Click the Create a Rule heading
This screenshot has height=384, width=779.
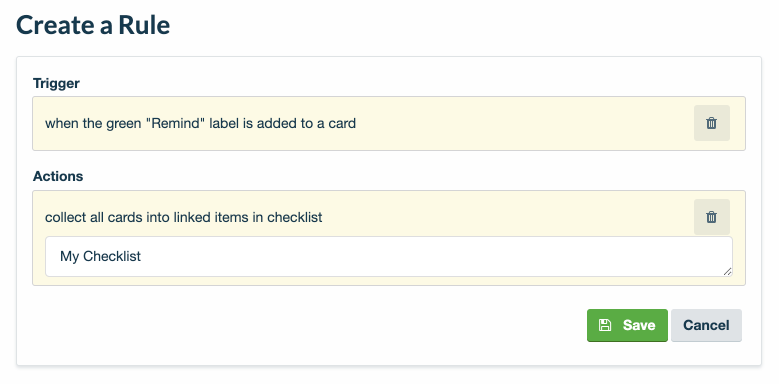tap(93, 25)
